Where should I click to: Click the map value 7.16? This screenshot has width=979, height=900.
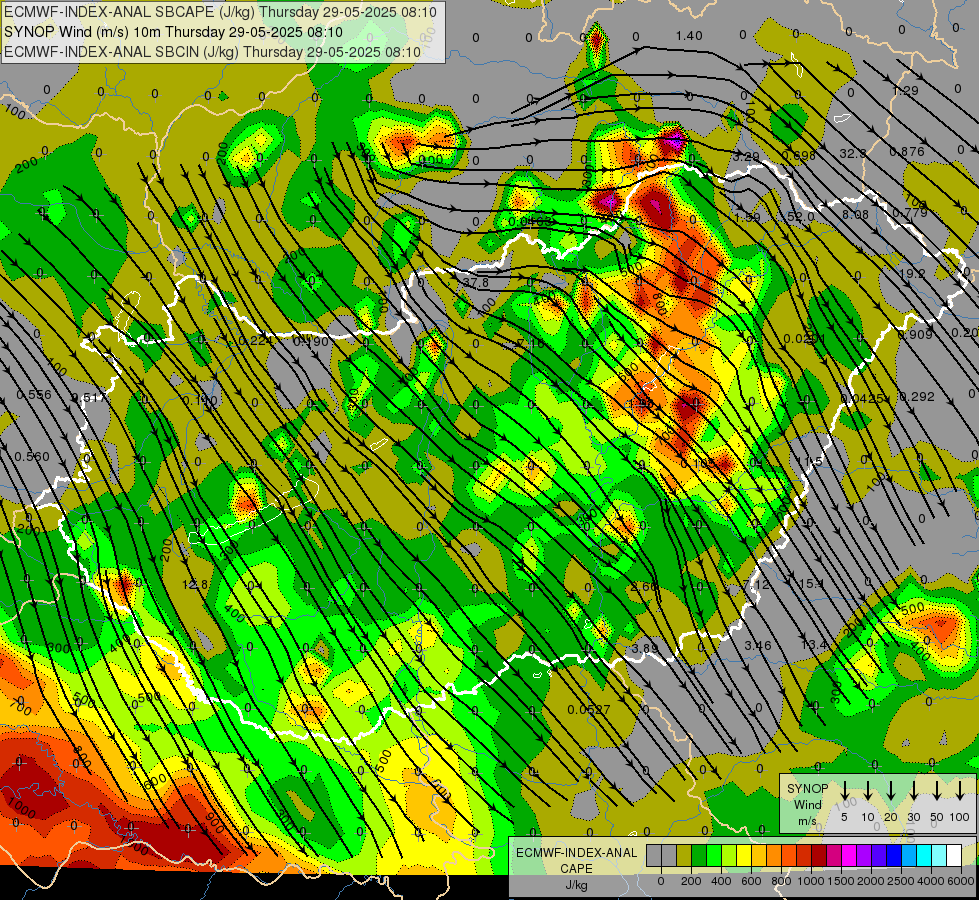click(x=531, y=344)
